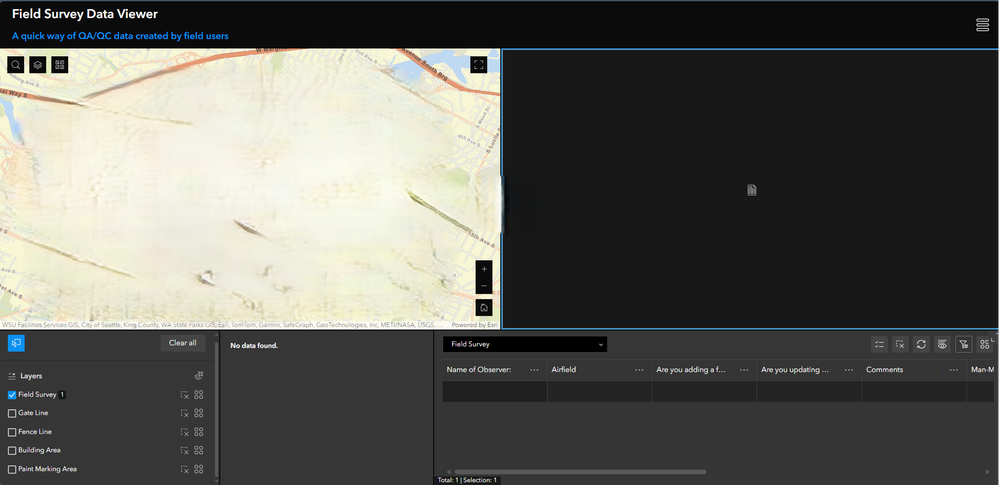This screenshot has height=485, width=999.
Task: Clear the table selection via toolbar icon
Action: pyautogui.click(x=900, y=344)
